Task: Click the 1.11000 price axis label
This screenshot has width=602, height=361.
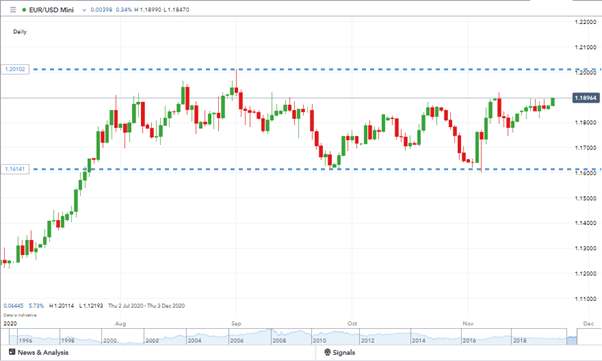Action: (585, 299)
